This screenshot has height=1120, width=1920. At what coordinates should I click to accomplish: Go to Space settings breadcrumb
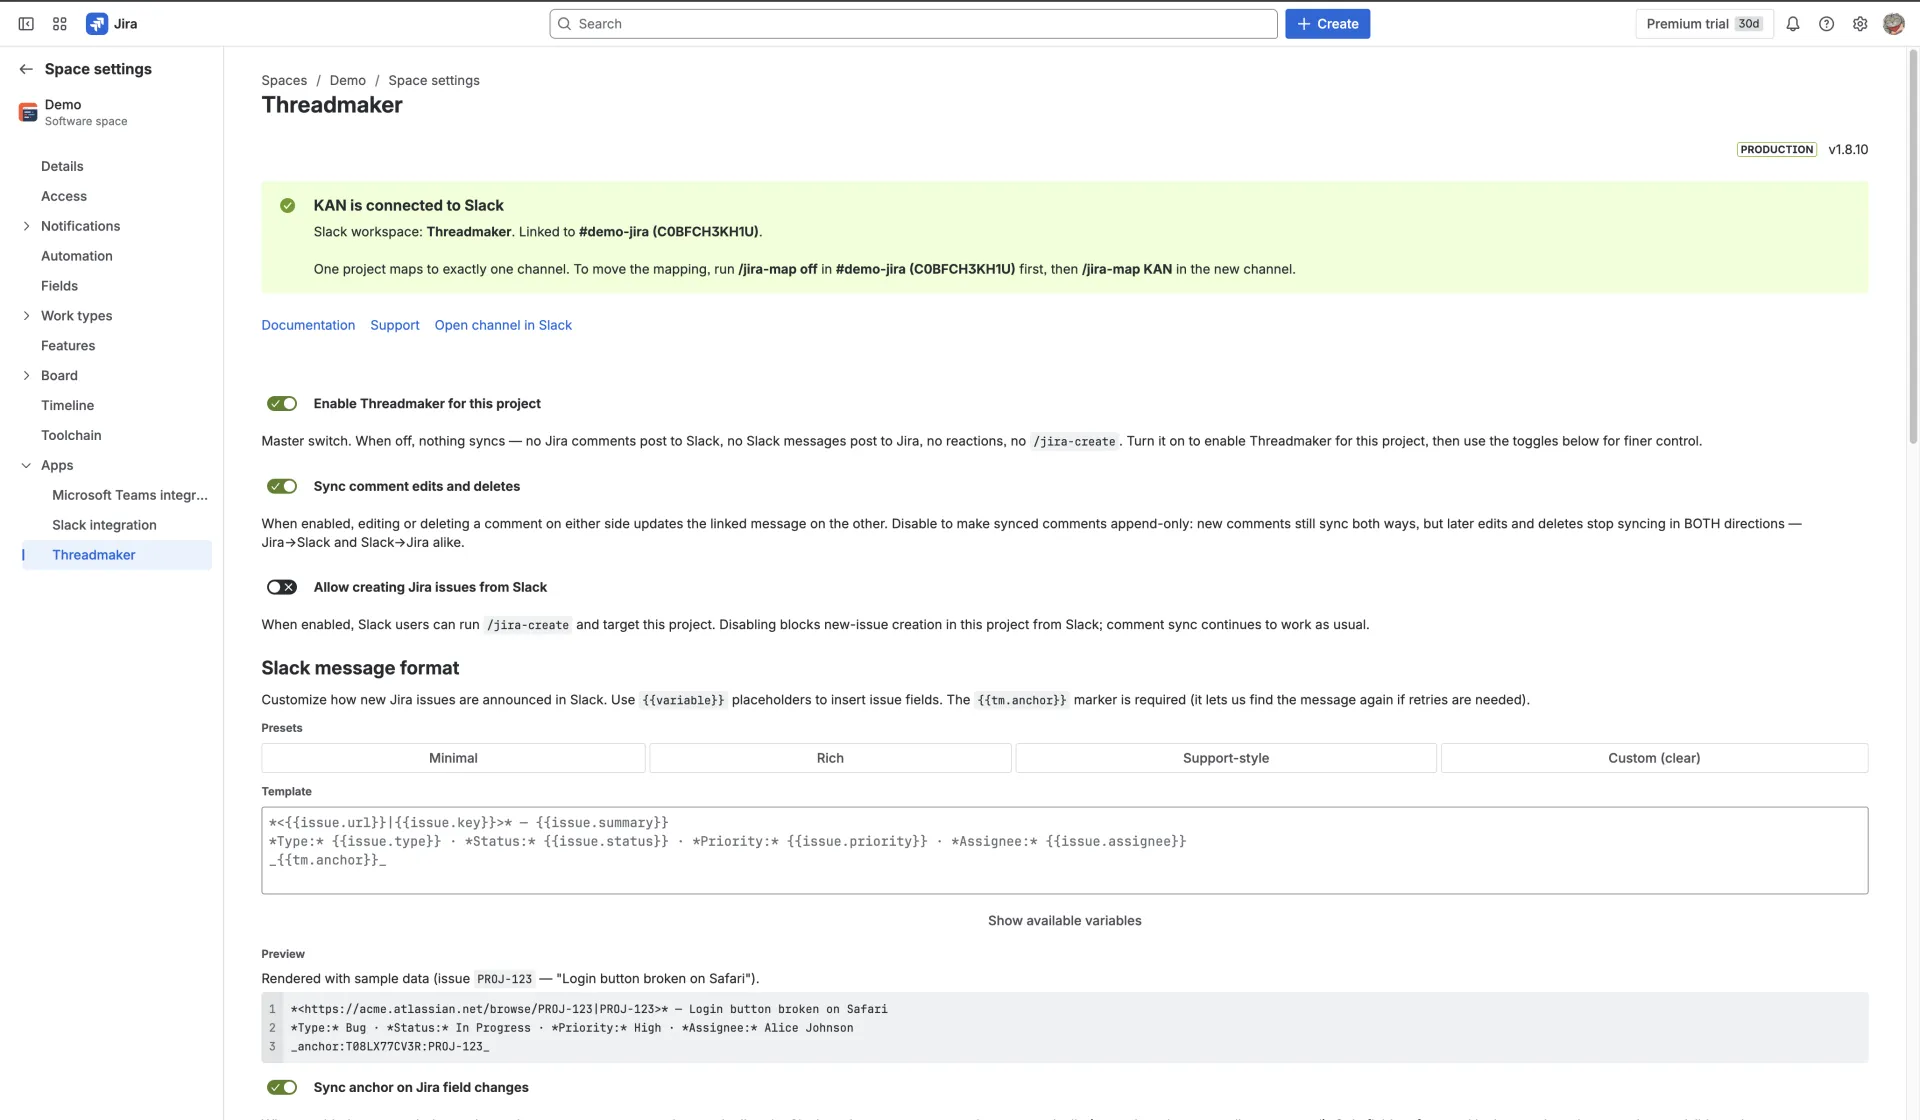434,80
